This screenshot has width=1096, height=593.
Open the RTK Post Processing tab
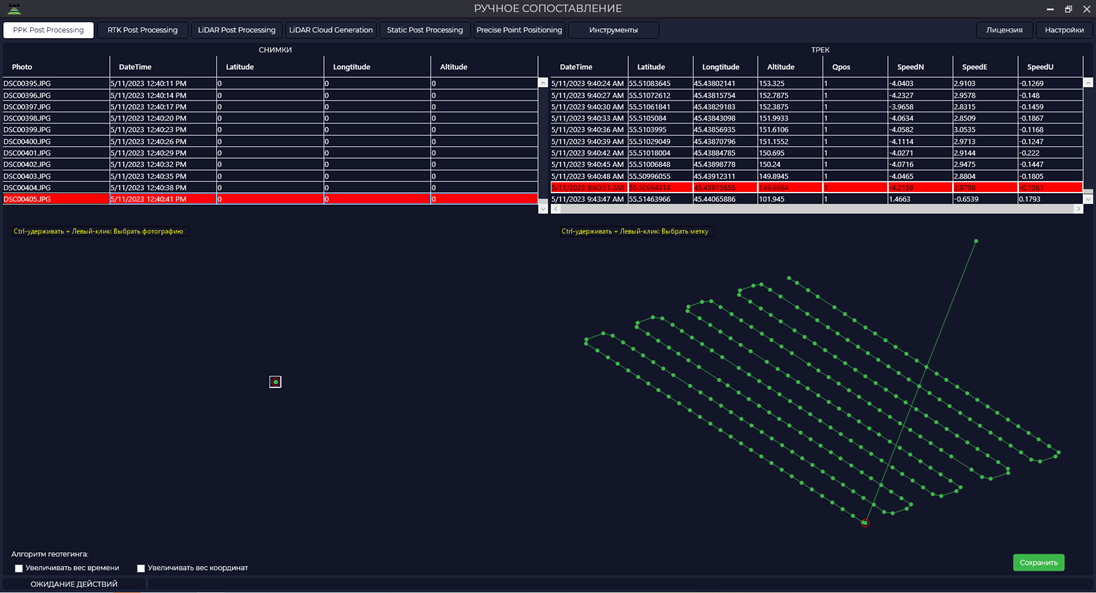[x=143, y=30]
